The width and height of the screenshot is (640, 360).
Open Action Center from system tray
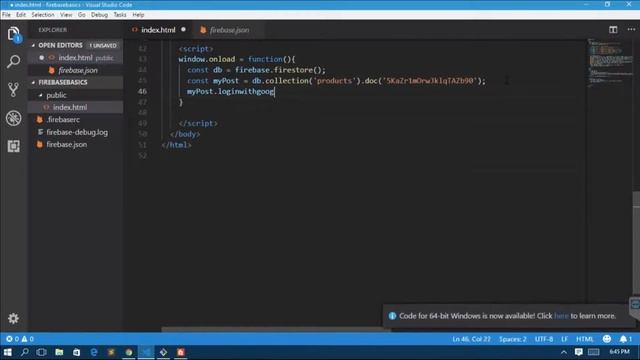point(578,352)
